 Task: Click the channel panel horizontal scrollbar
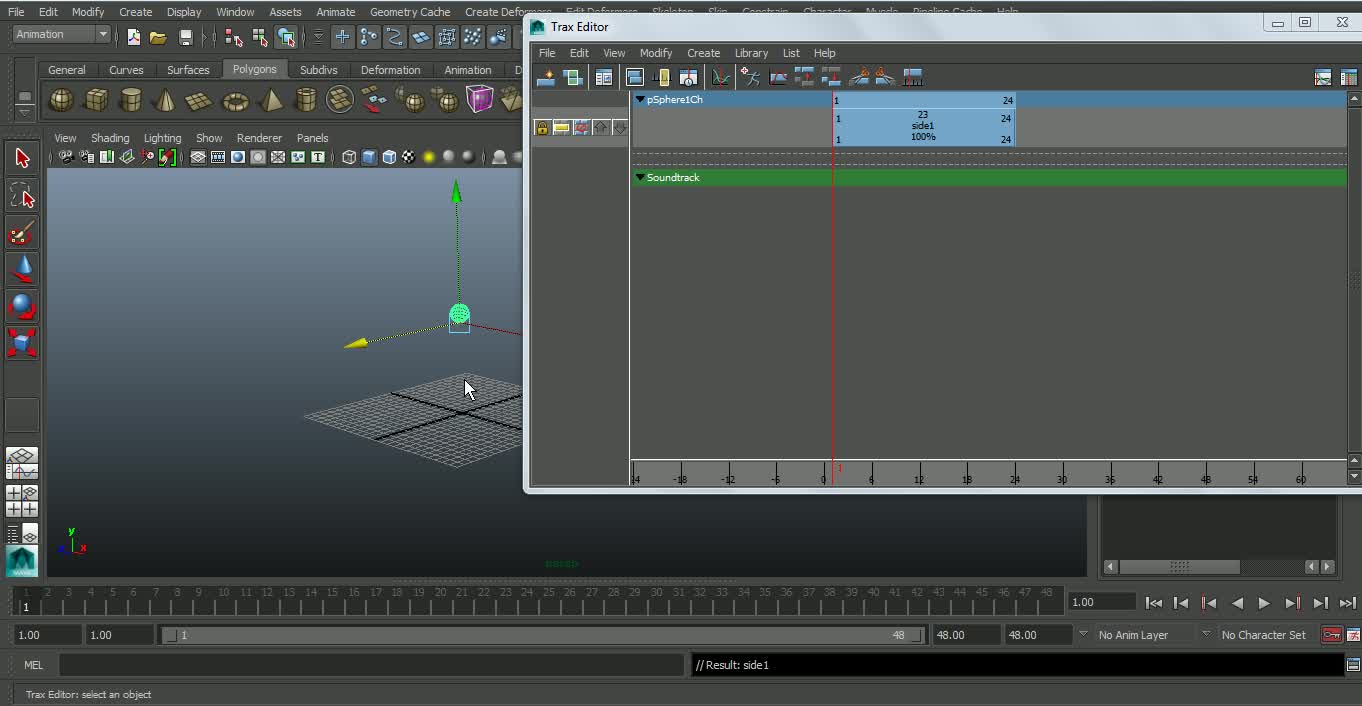tap(1179, 567)
